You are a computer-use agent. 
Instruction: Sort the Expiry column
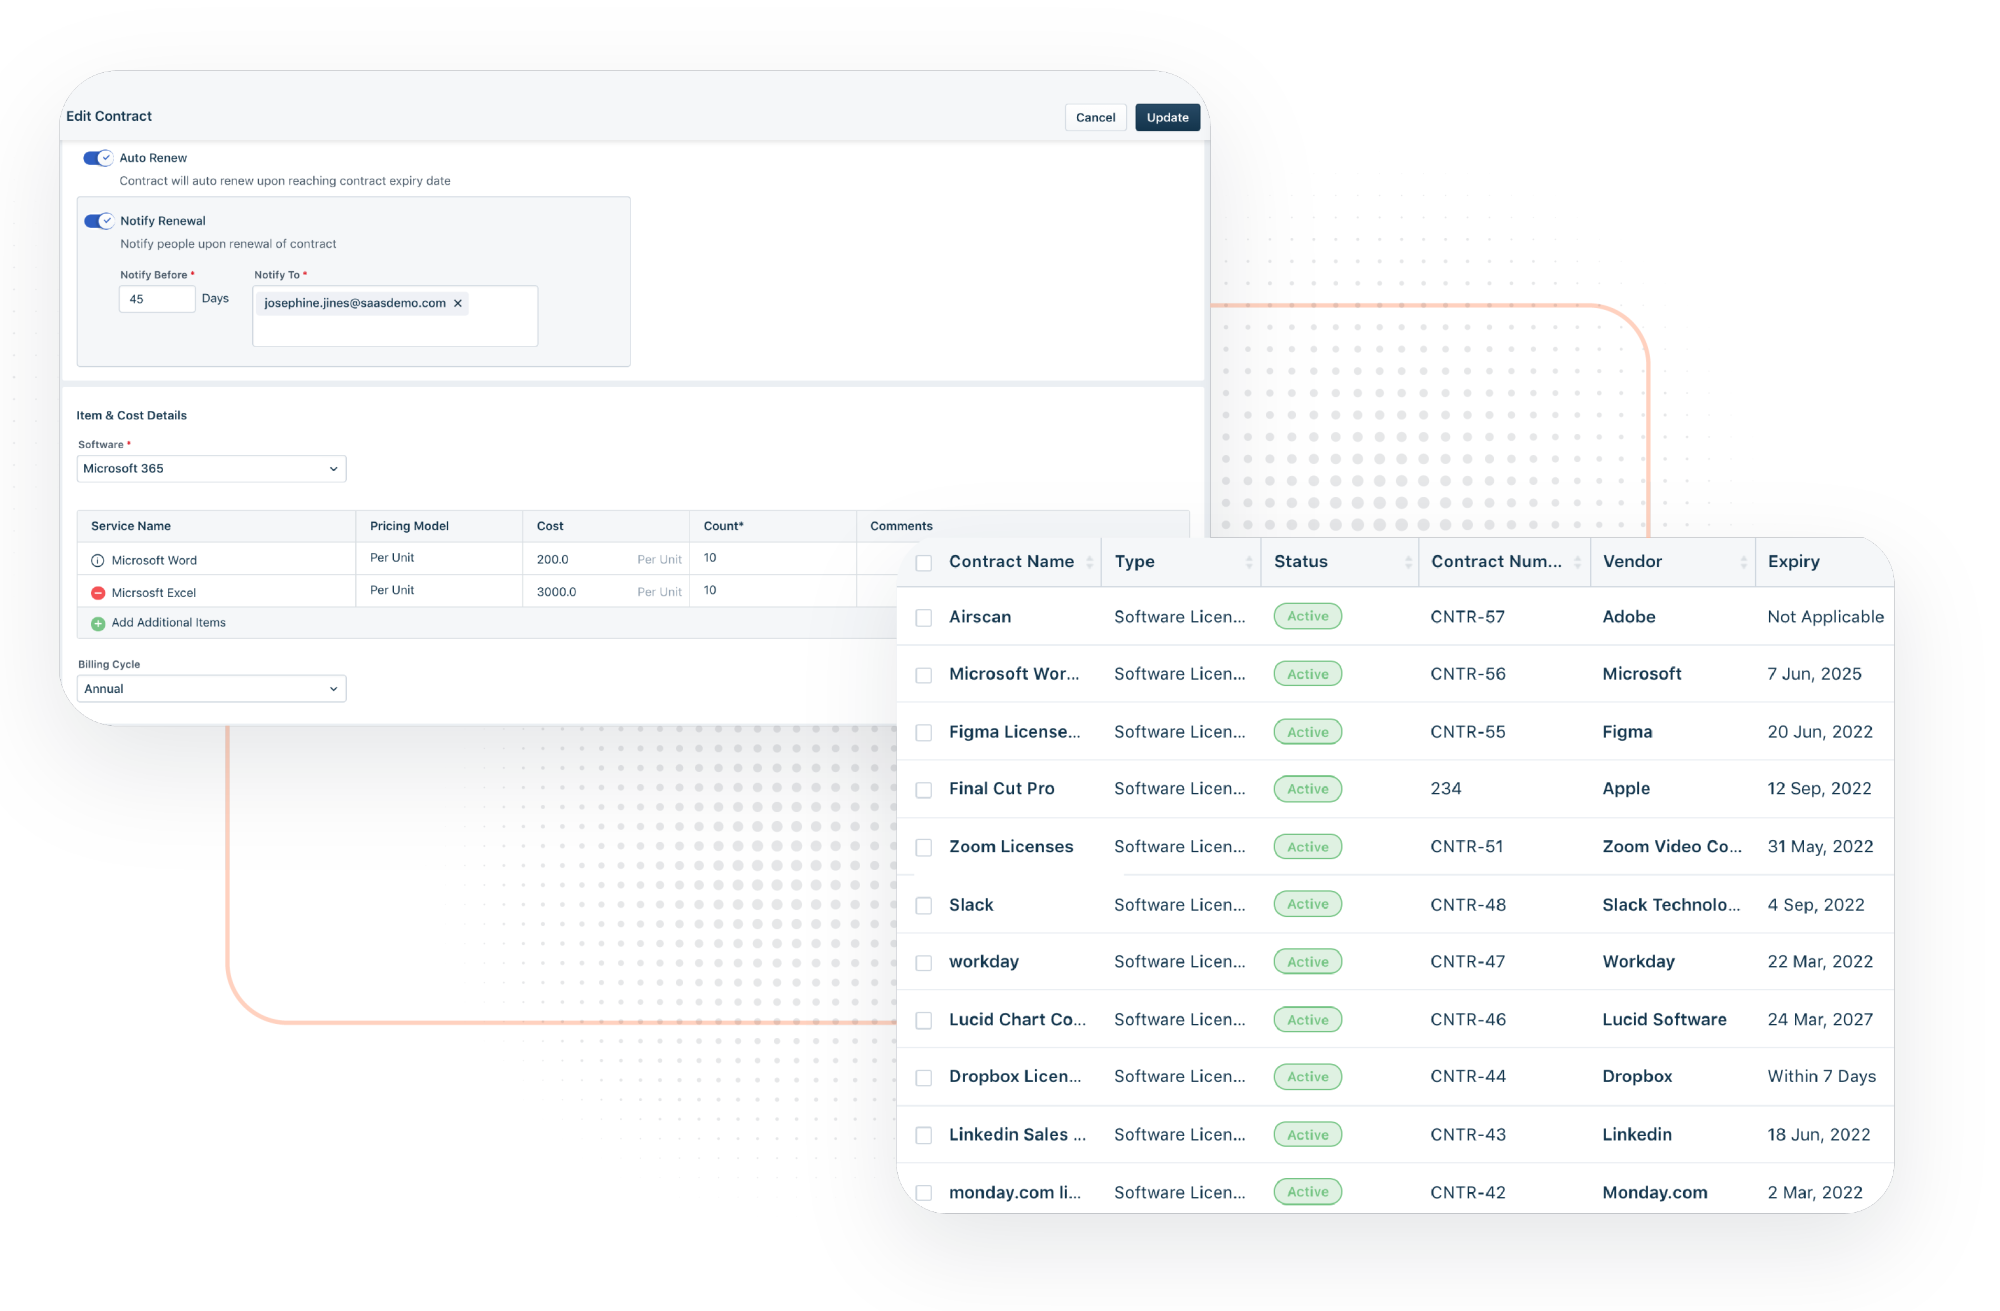click(1794, 561)
